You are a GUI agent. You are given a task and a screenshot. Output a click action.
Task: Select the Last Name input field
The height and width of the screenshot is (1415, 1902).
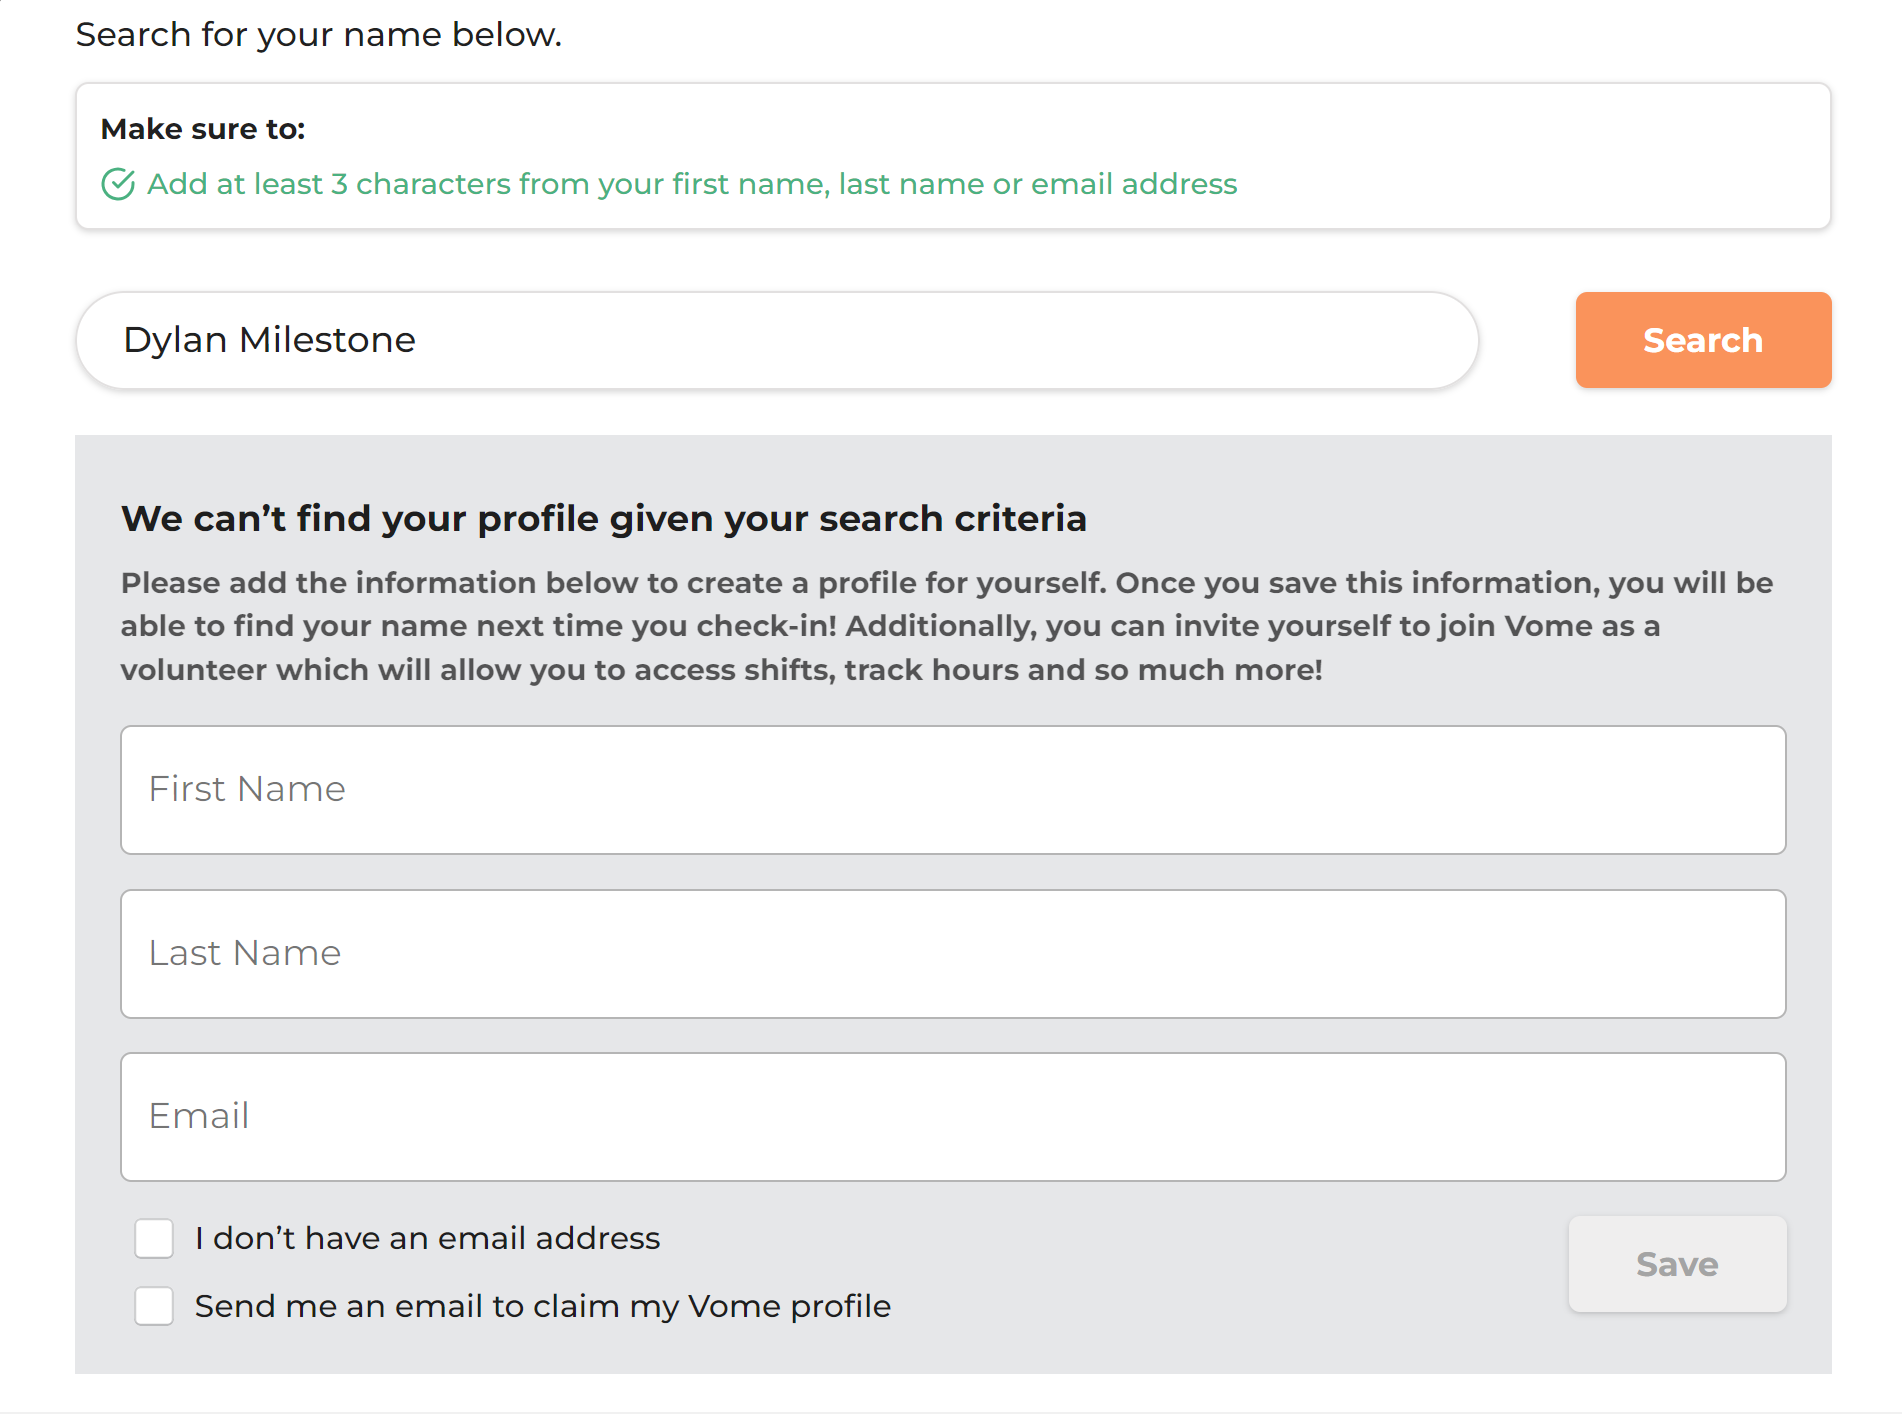click(952, 954)
